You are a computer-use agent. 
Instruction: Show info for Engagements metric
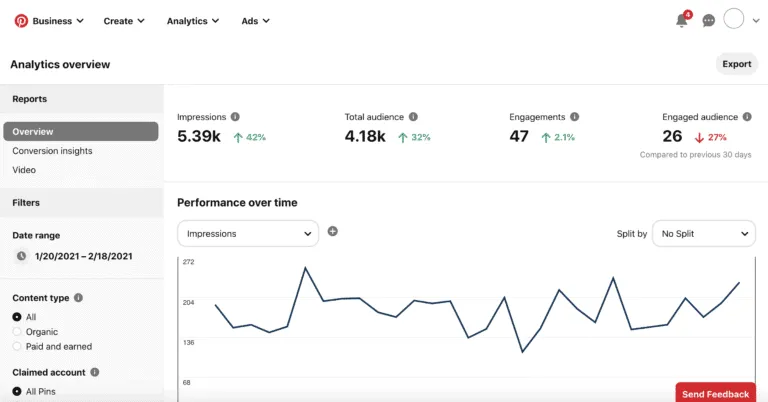[575, 117]
